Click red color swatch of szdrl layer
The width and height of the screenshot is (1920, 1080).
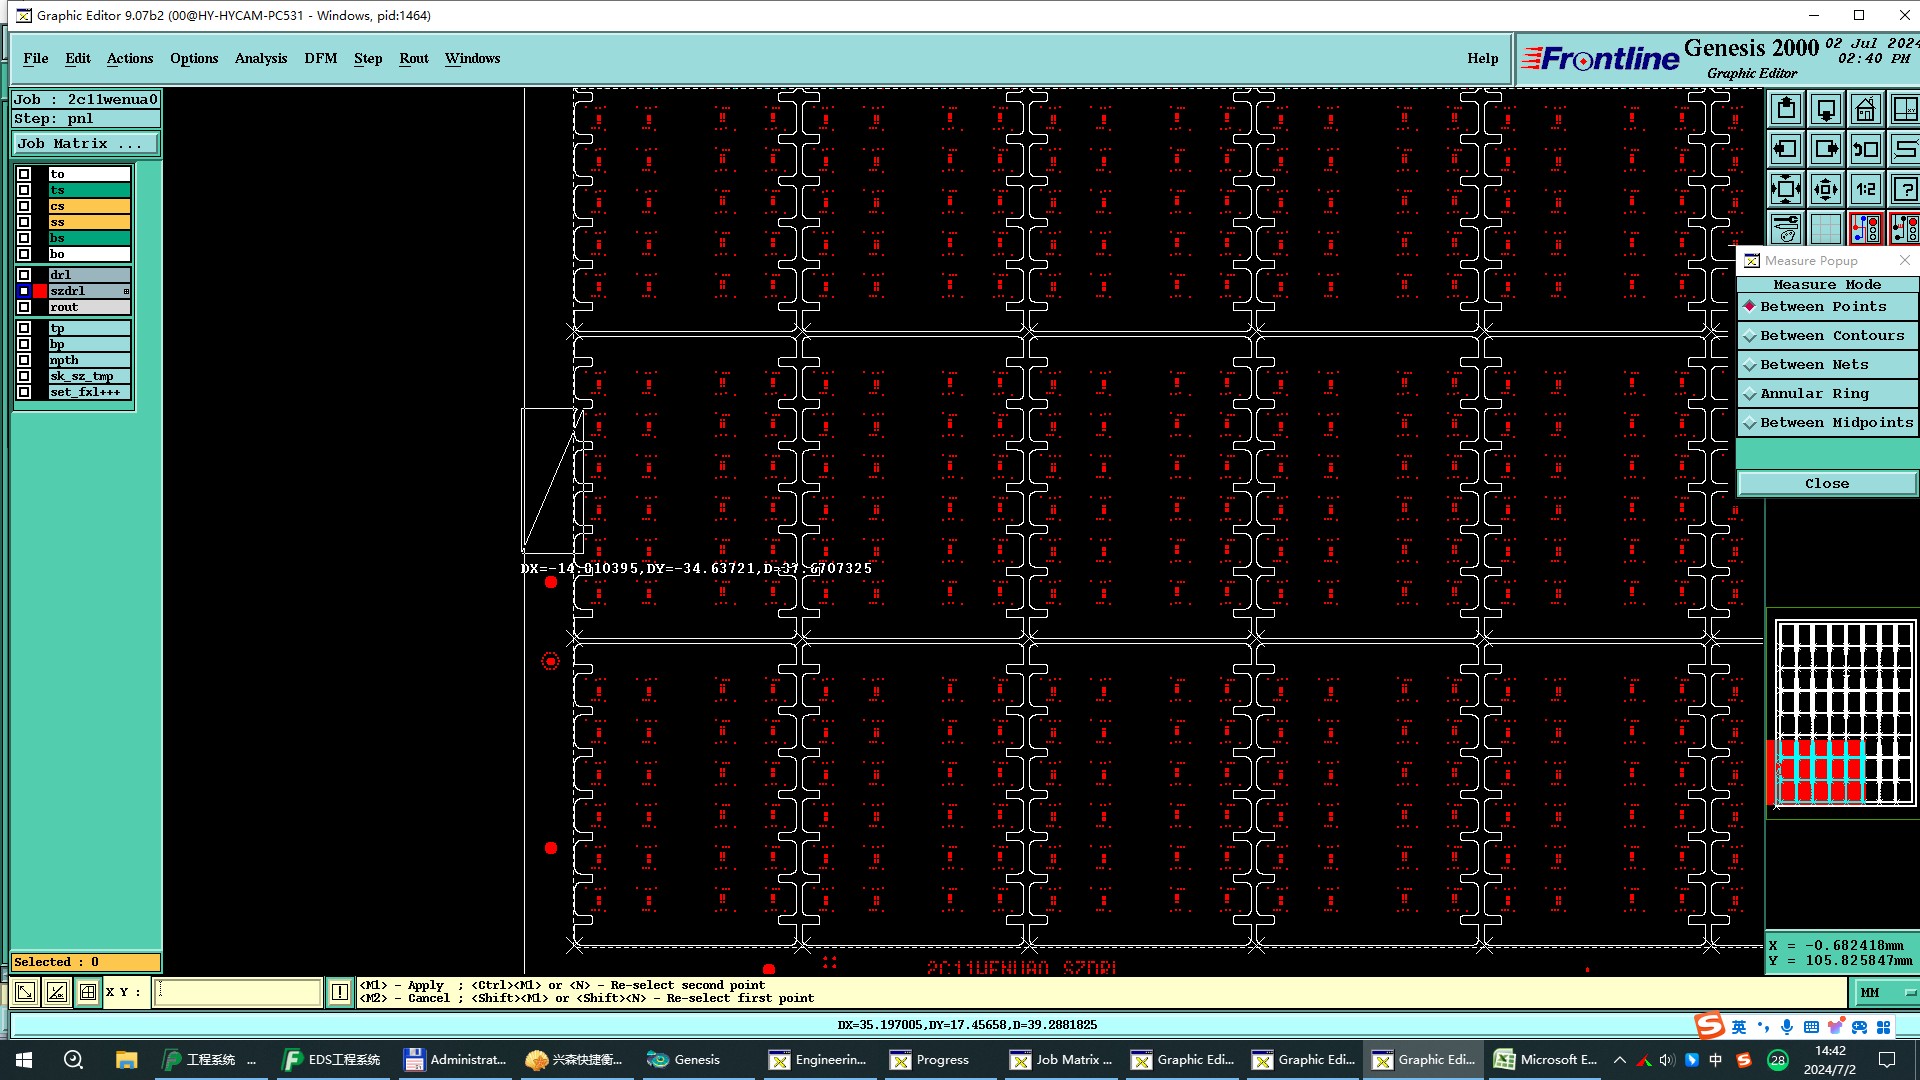click(x=40, y=291)
